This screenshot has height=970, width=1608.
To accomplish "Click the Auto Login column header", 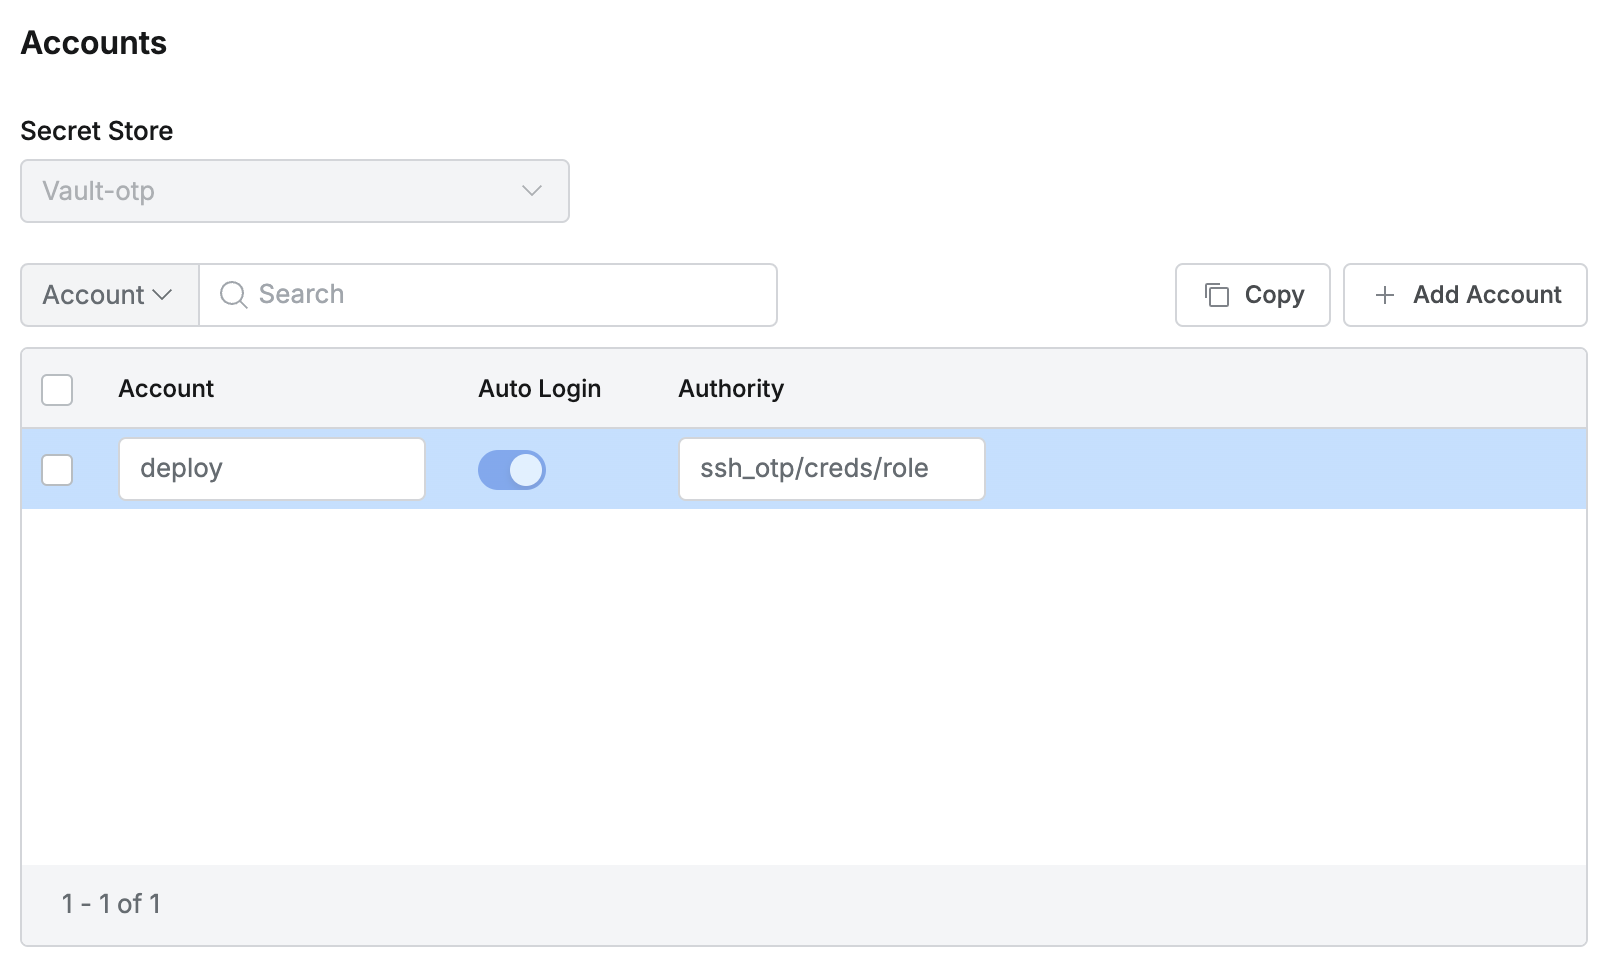I will click(539, 389).
